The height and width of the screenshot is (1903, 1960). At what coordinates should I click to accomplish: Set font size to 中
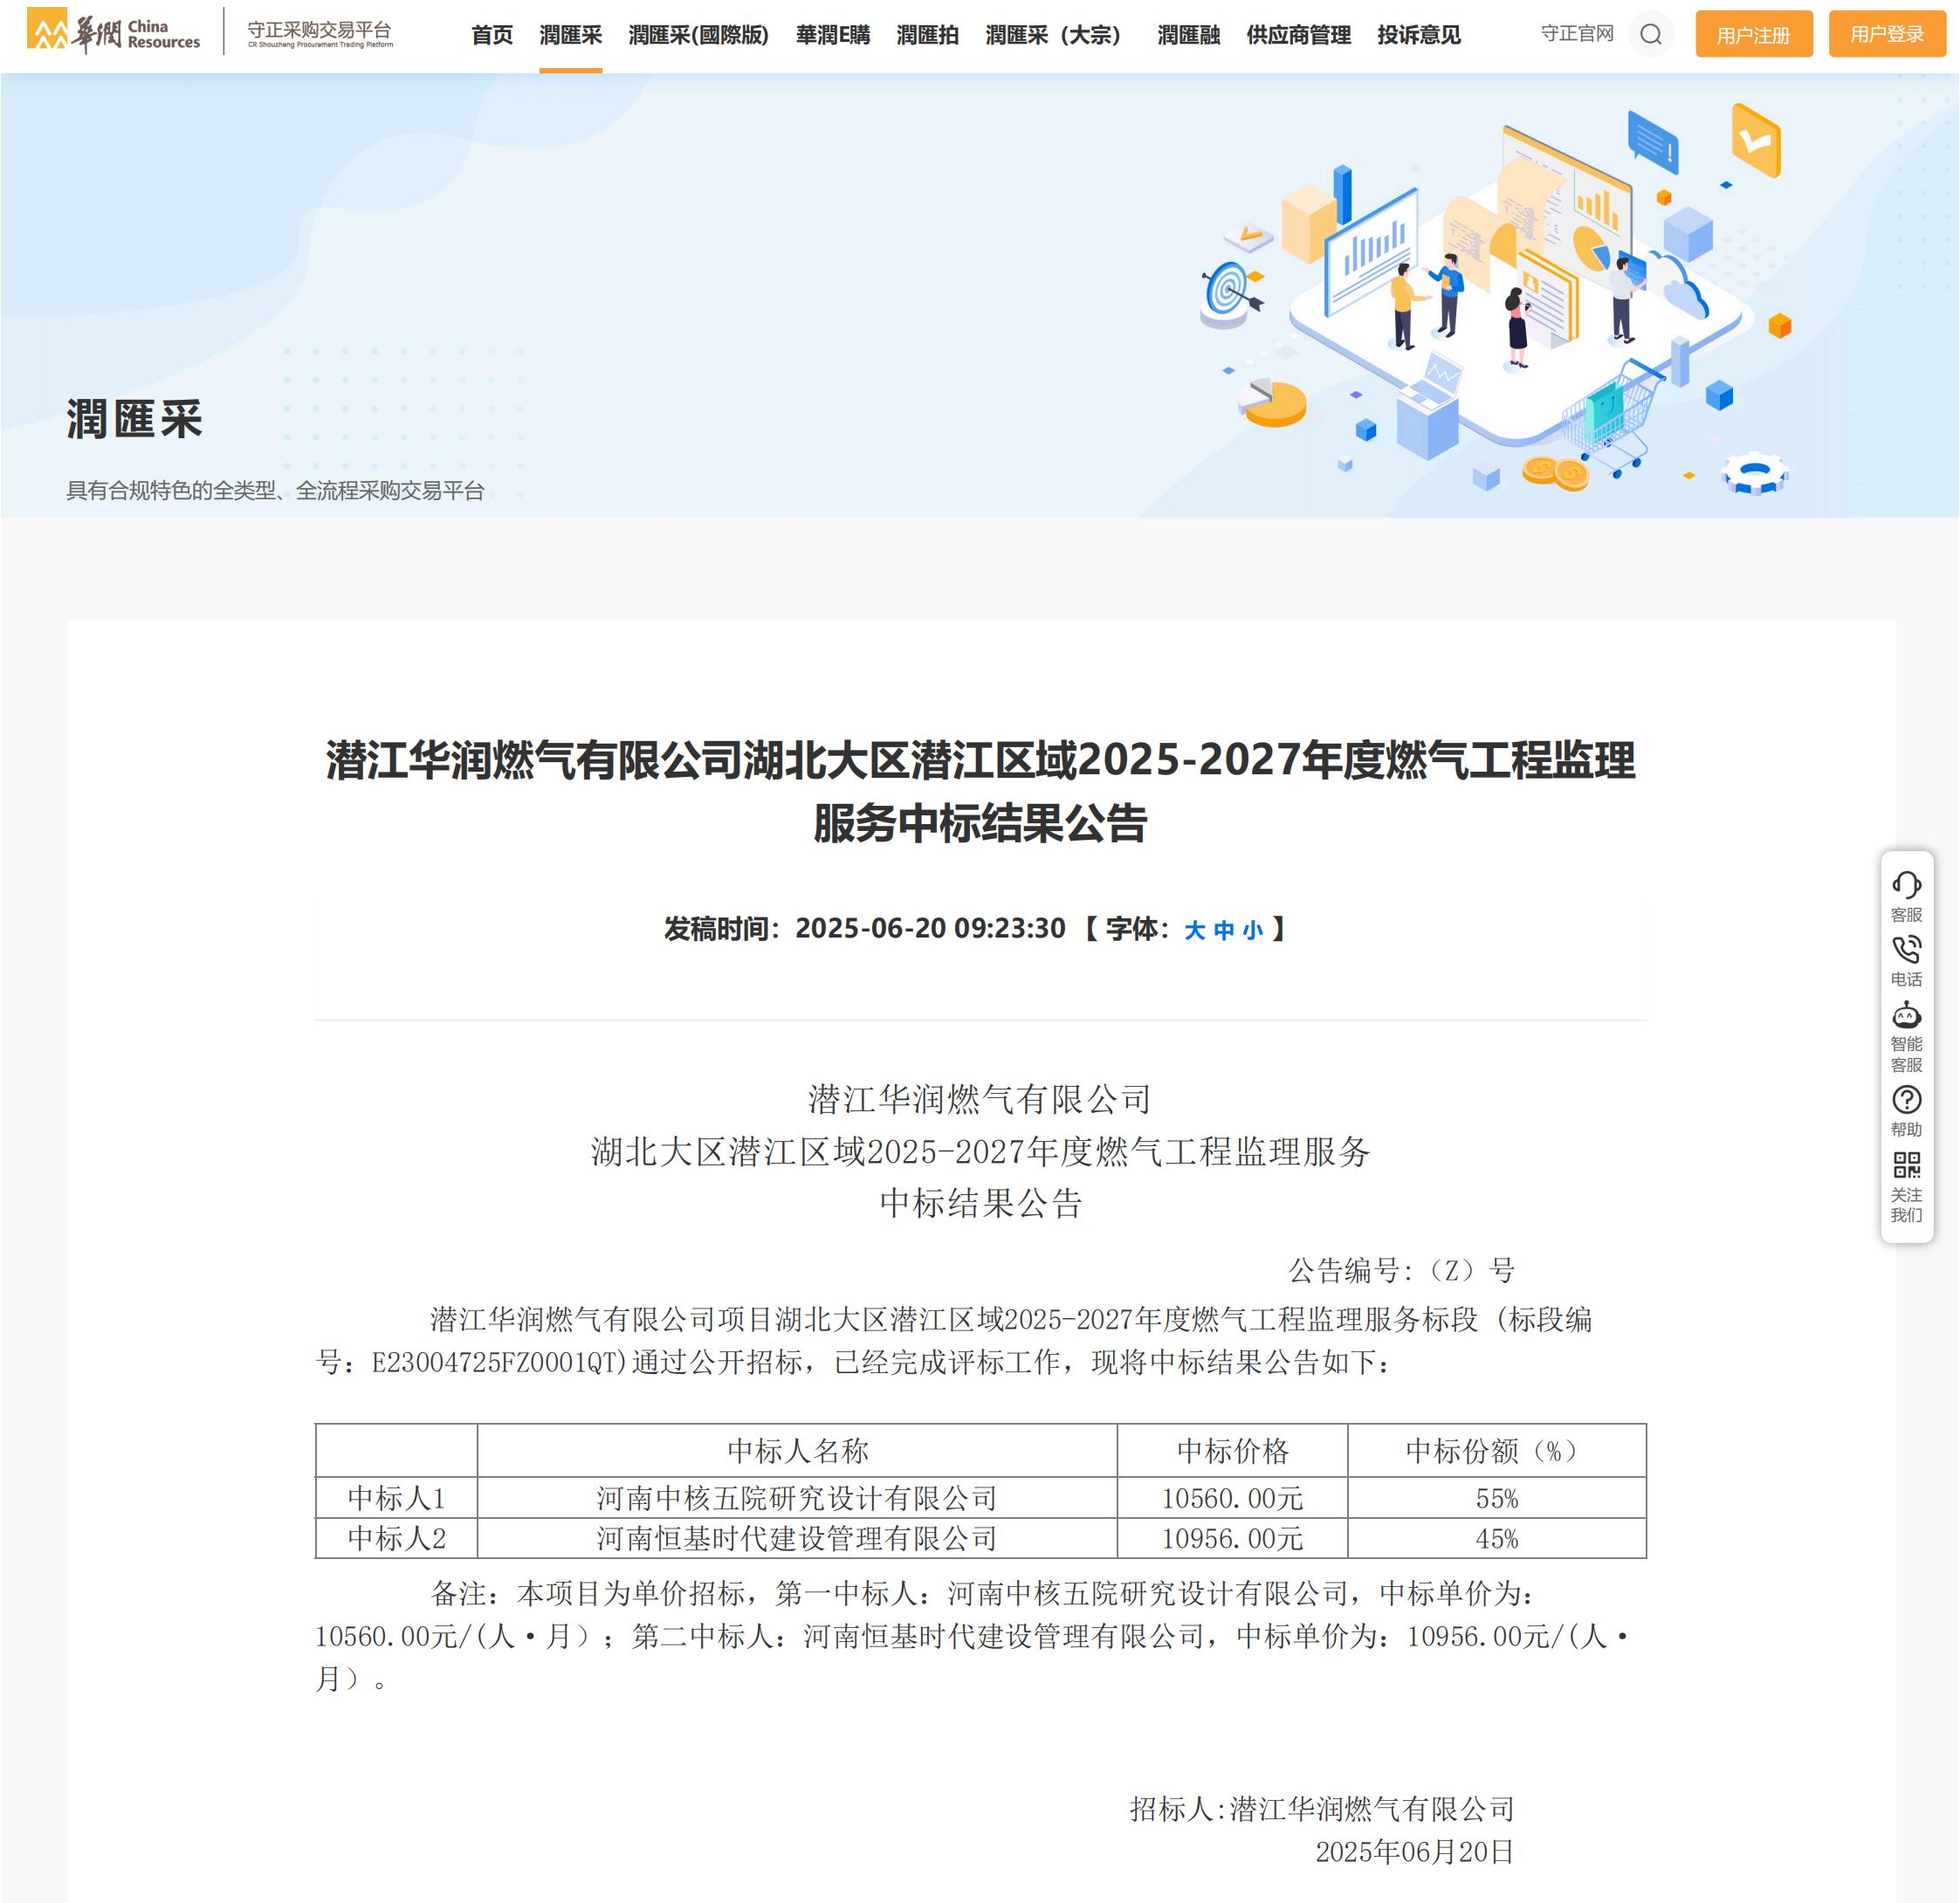point(1223,930)
